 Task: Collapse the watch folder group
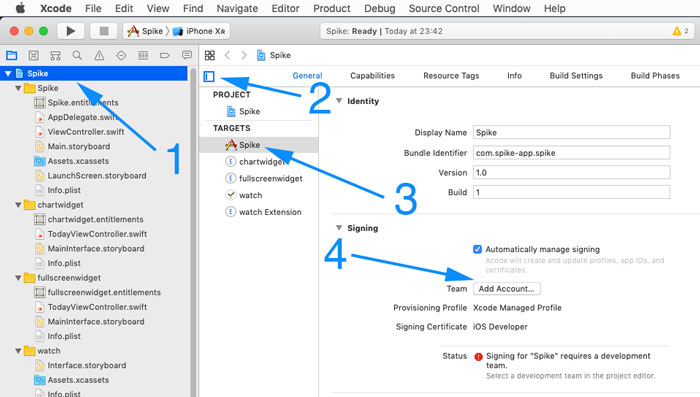18,351
